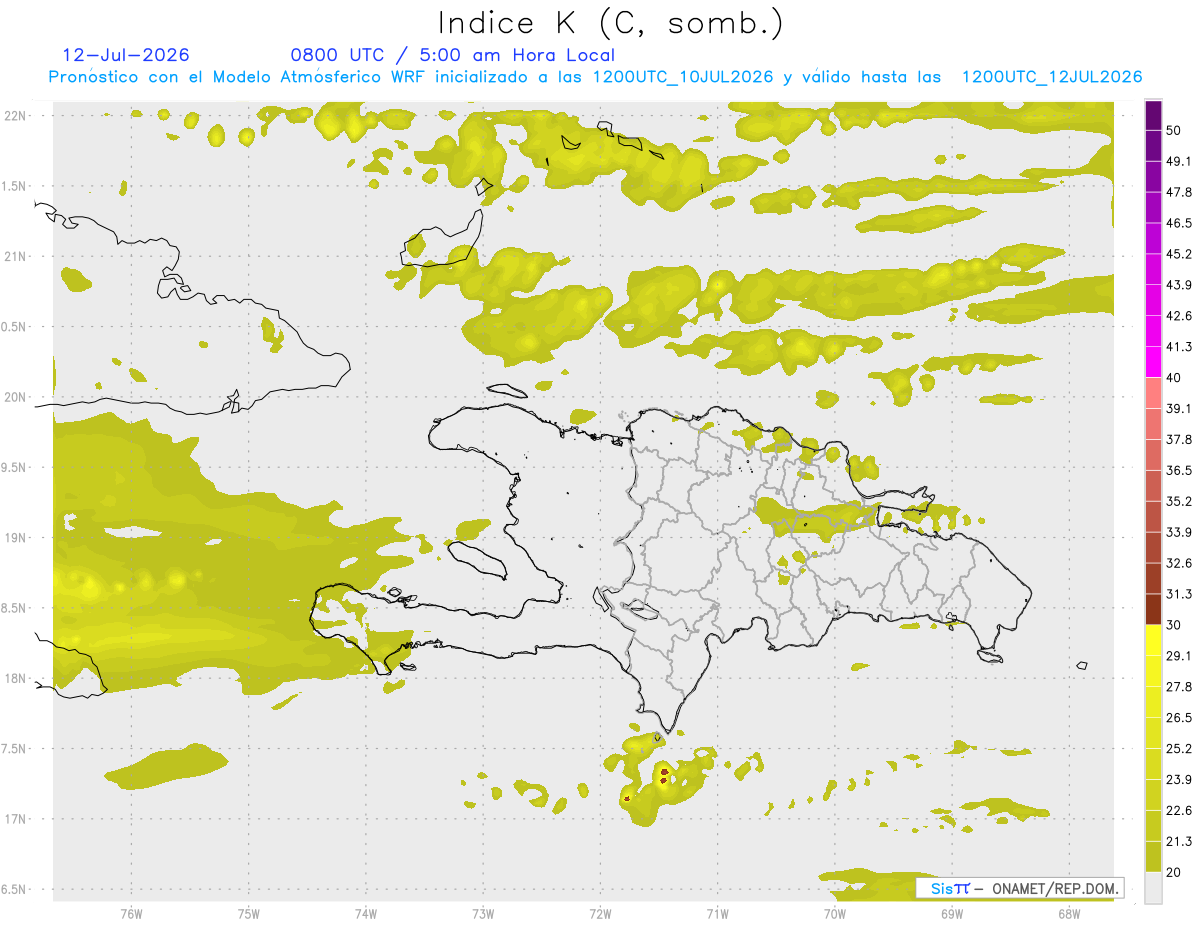Click the colorbar value "22.6"

click(1179, 810)
